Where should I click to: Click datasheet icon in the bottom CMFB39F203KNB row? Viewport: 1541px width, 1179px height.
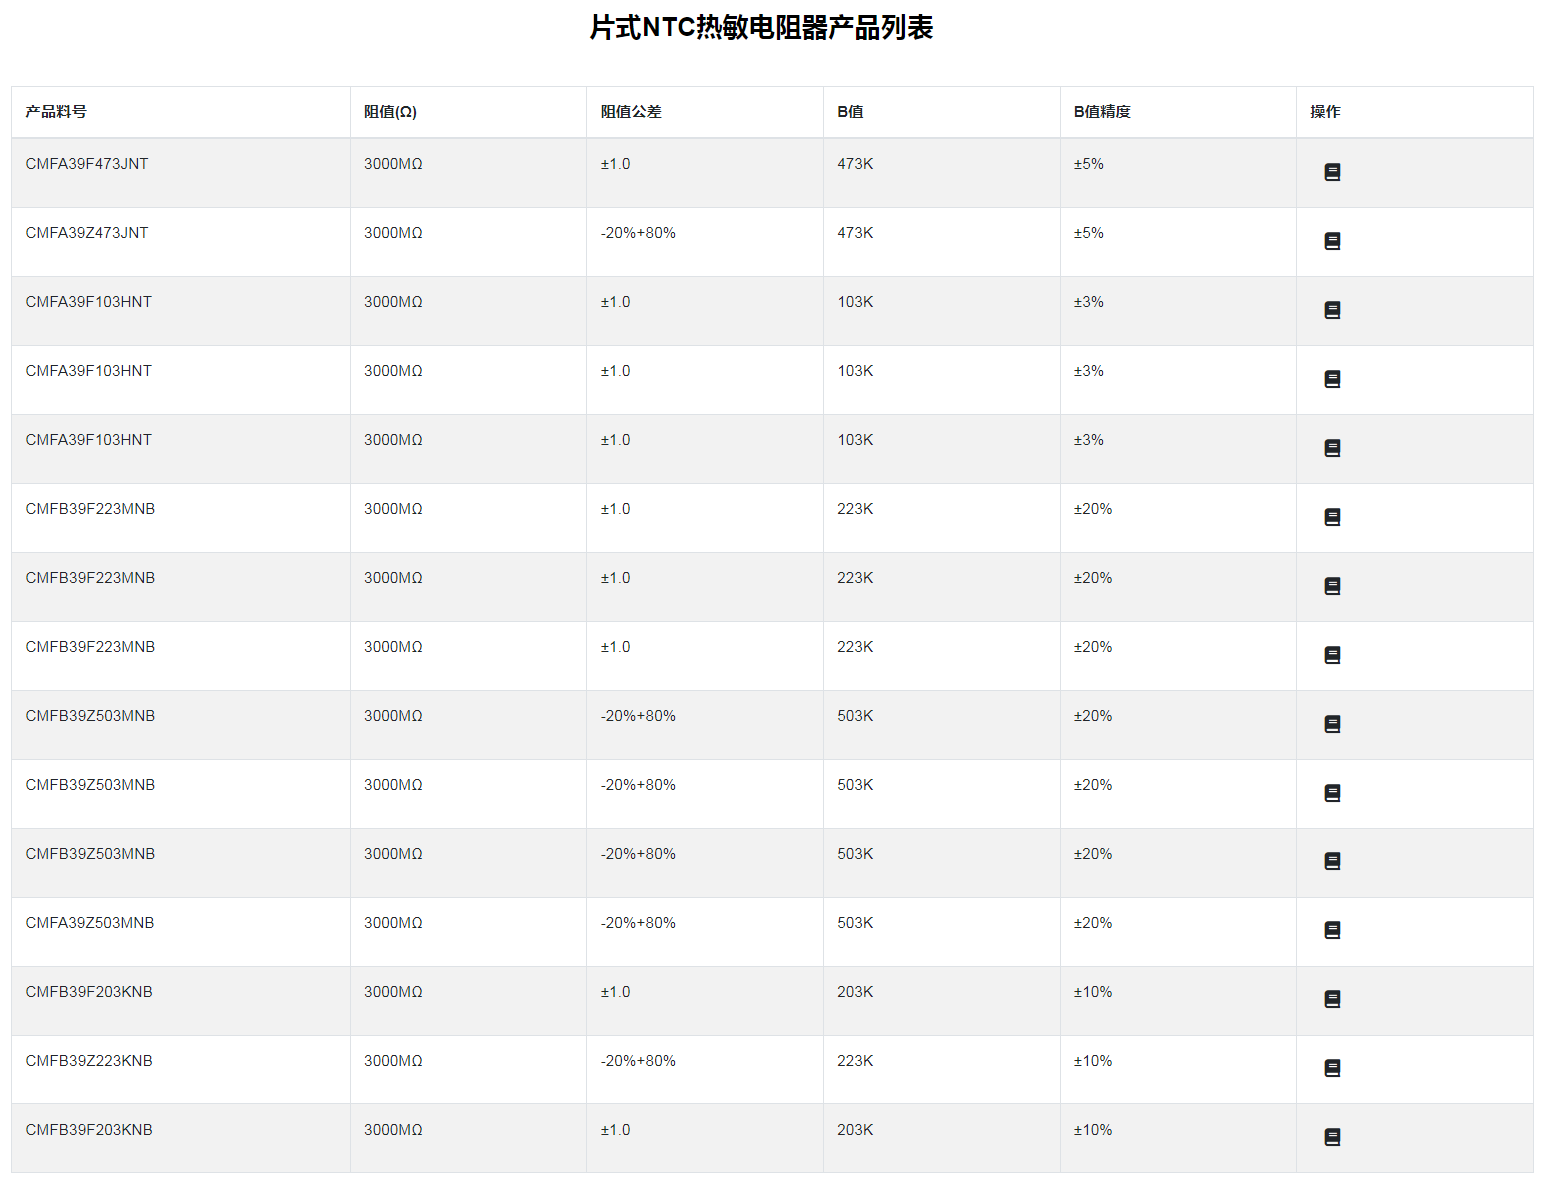(x=1332, y=1137)
